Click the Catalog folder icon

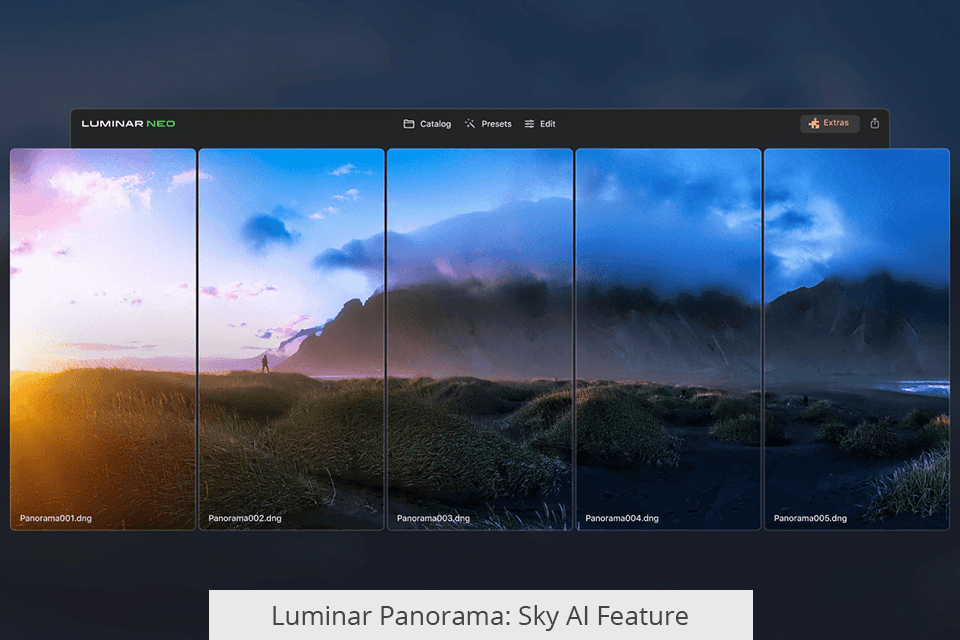(x=409, y=124)
